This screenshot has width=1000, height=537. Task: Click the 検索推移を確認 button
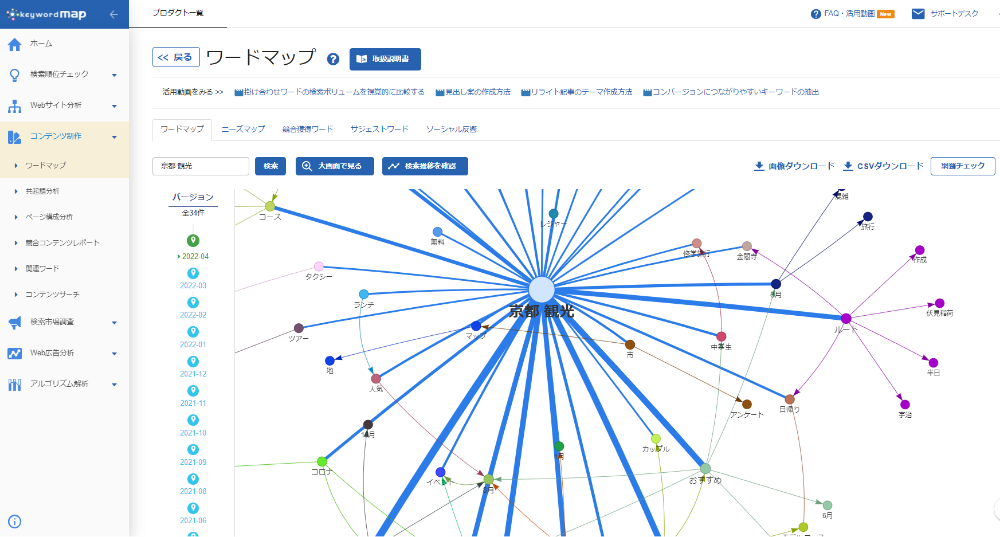coord(425,166)
